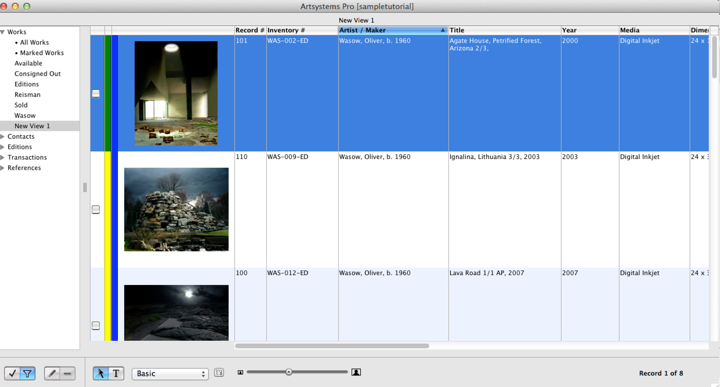This screenshot has width=720, height=387.
Task: Open the Basic layout dropdown
Action: 170,374
